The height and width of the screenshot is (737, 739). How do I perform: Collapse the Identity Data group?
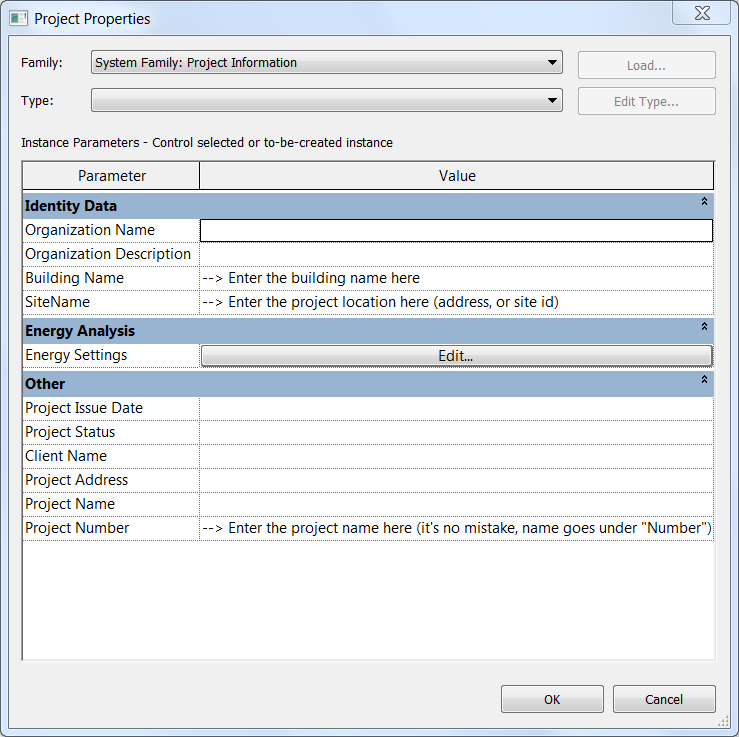pyautogui.click(x=704, y=201)
